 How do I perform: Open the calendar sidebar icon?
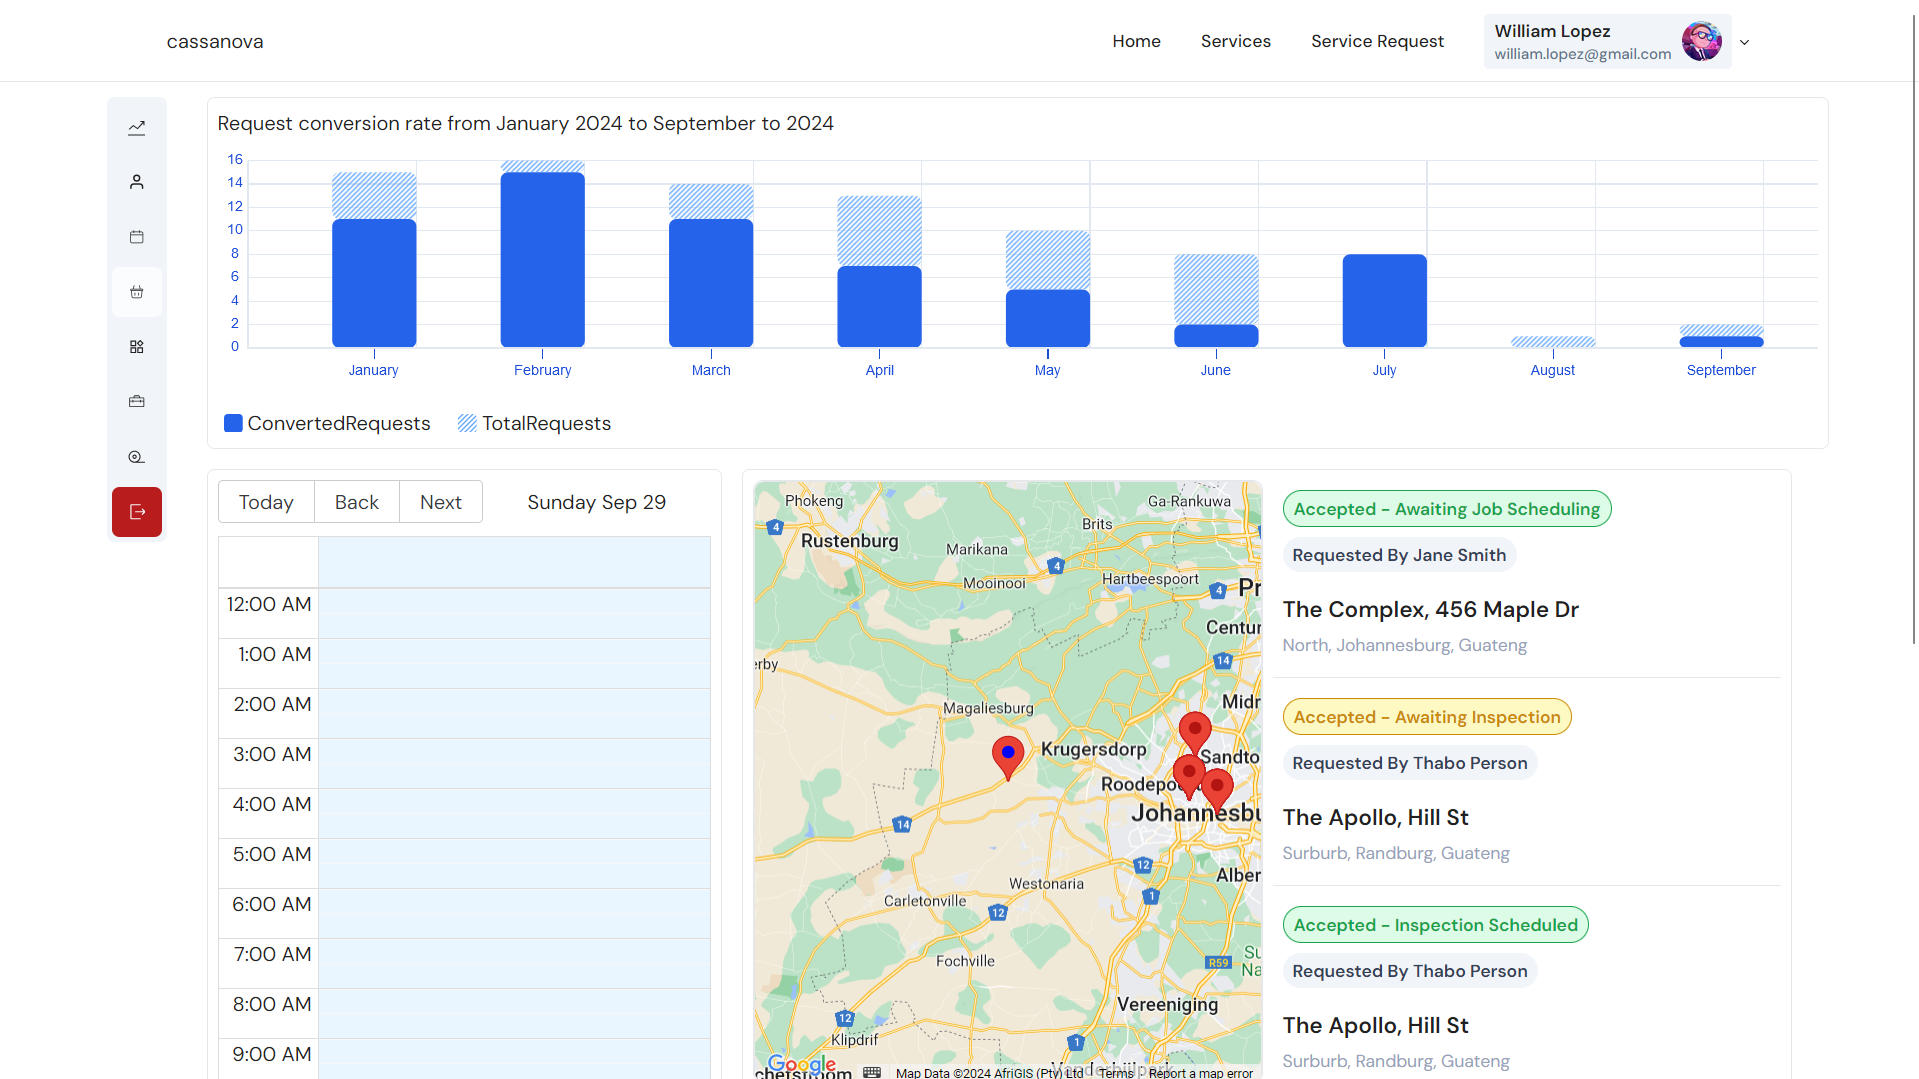point(137,237)
